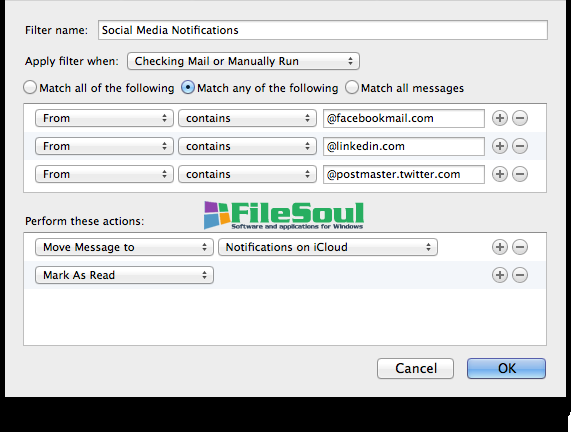Viewport: 571px width, 432px height.
Task: Cancel the filter dialog
Action: 416,368
